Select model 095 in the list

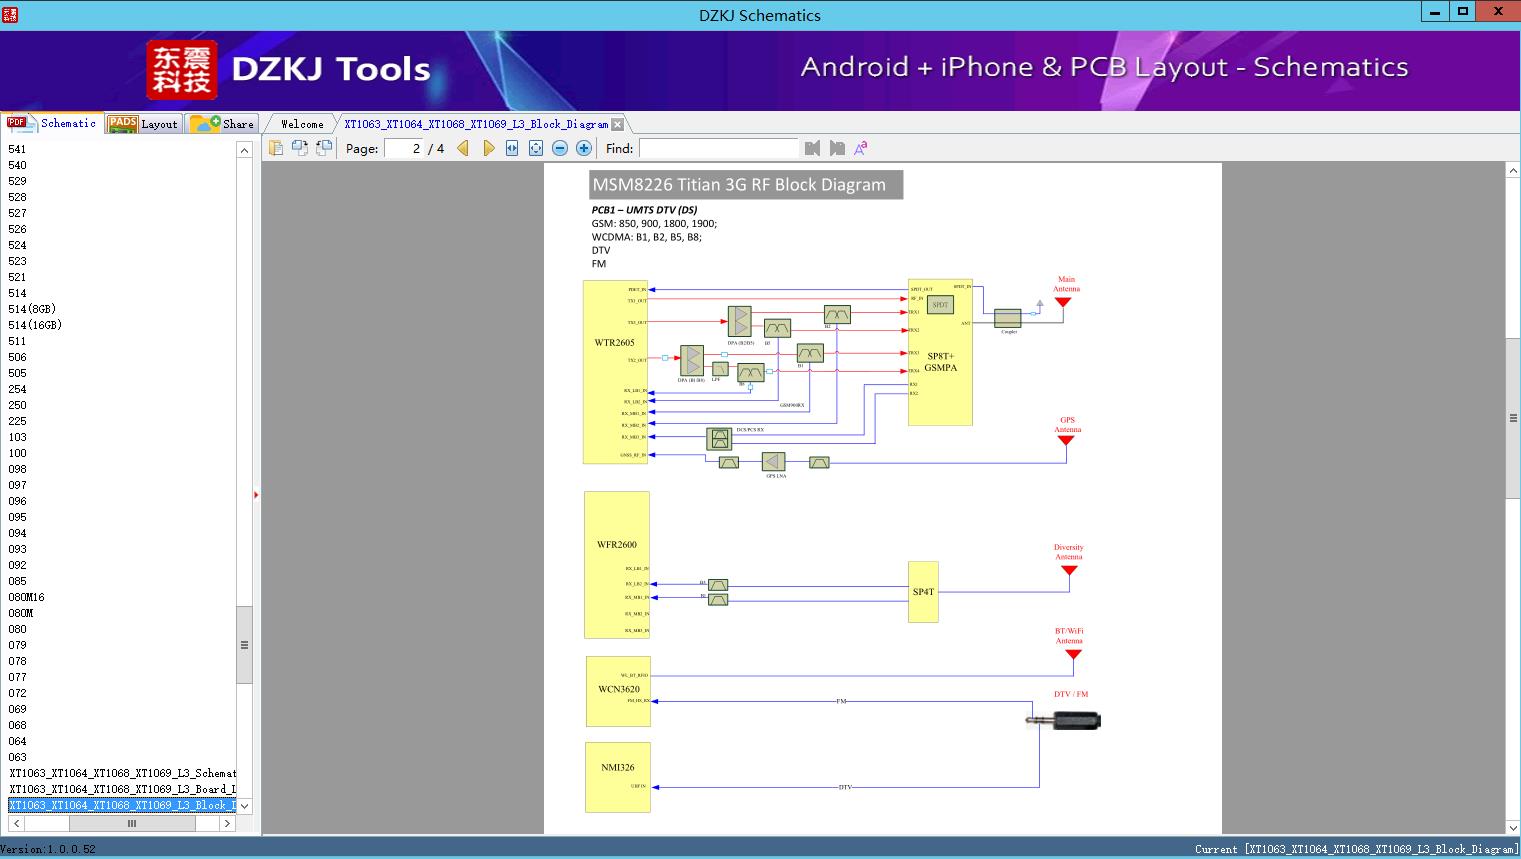pyautogui.click(x=17, y=517)
